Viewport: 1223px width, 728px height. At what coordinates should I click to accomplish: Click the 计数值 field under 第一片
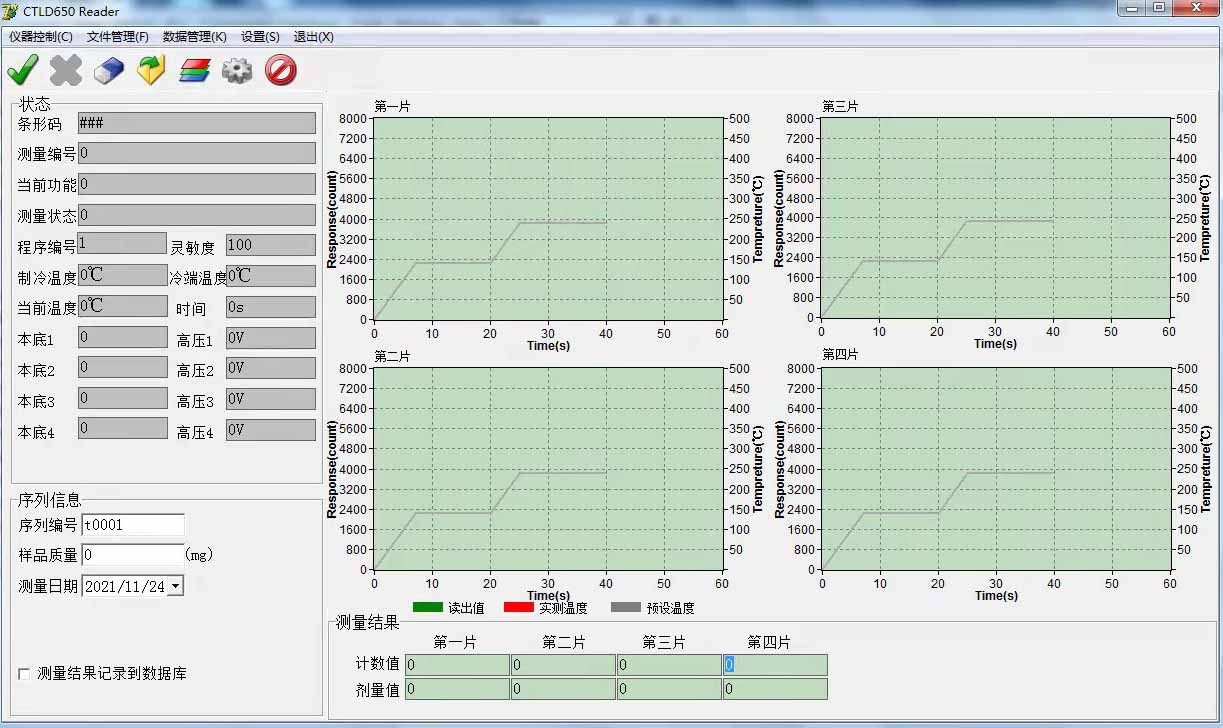coord(458,665)
